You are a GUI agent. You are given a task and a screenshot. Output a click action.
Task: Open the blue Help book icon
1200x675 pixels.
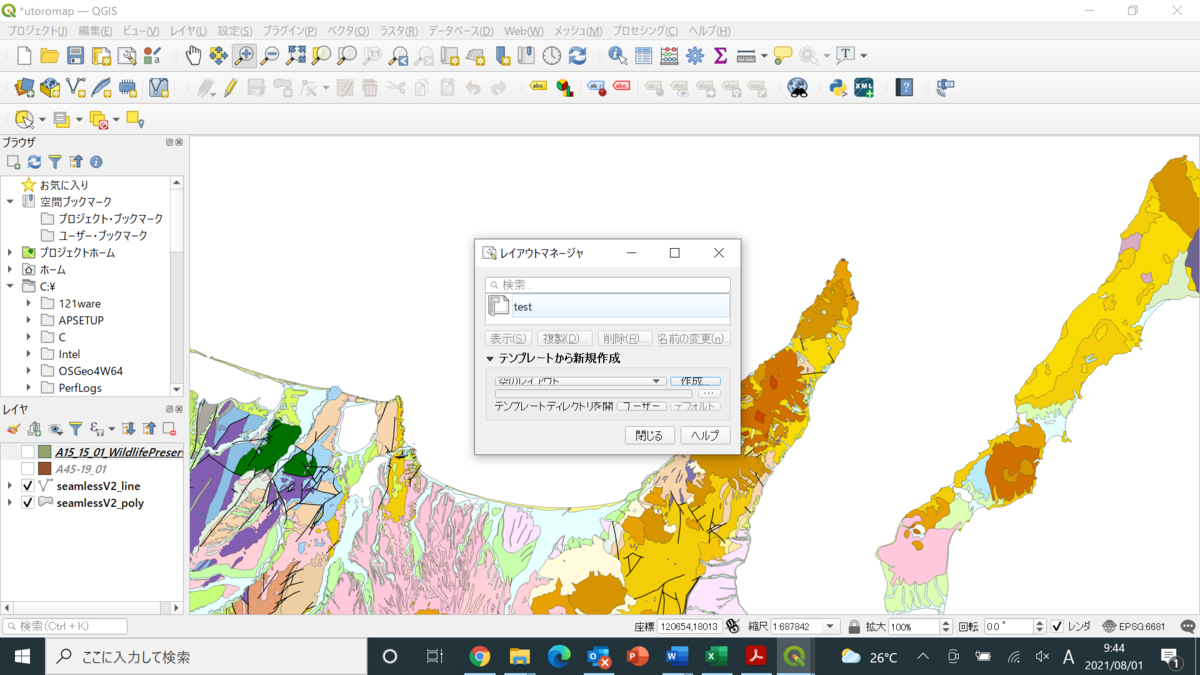tap(905, 88)
